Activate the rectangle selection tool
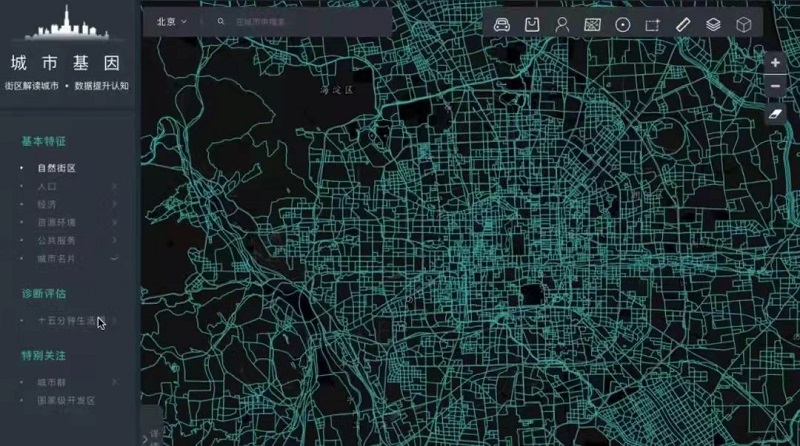This screenshot has height=446, width=800. [652, 24]
